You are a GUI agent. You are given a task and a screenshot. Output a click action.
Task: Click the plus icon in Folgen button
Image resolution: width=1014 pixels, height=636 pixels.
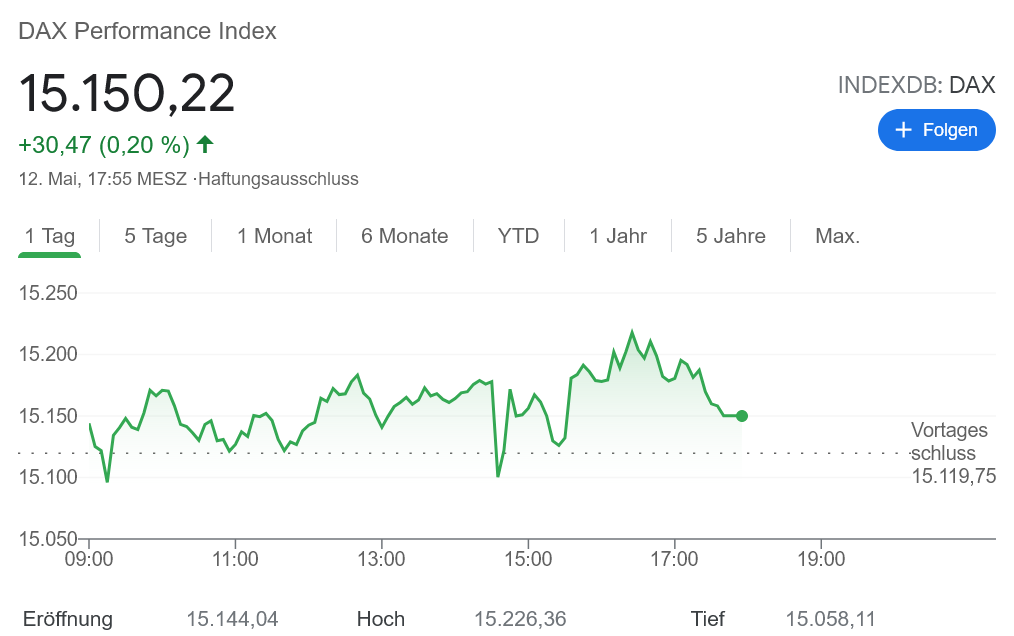904,130
